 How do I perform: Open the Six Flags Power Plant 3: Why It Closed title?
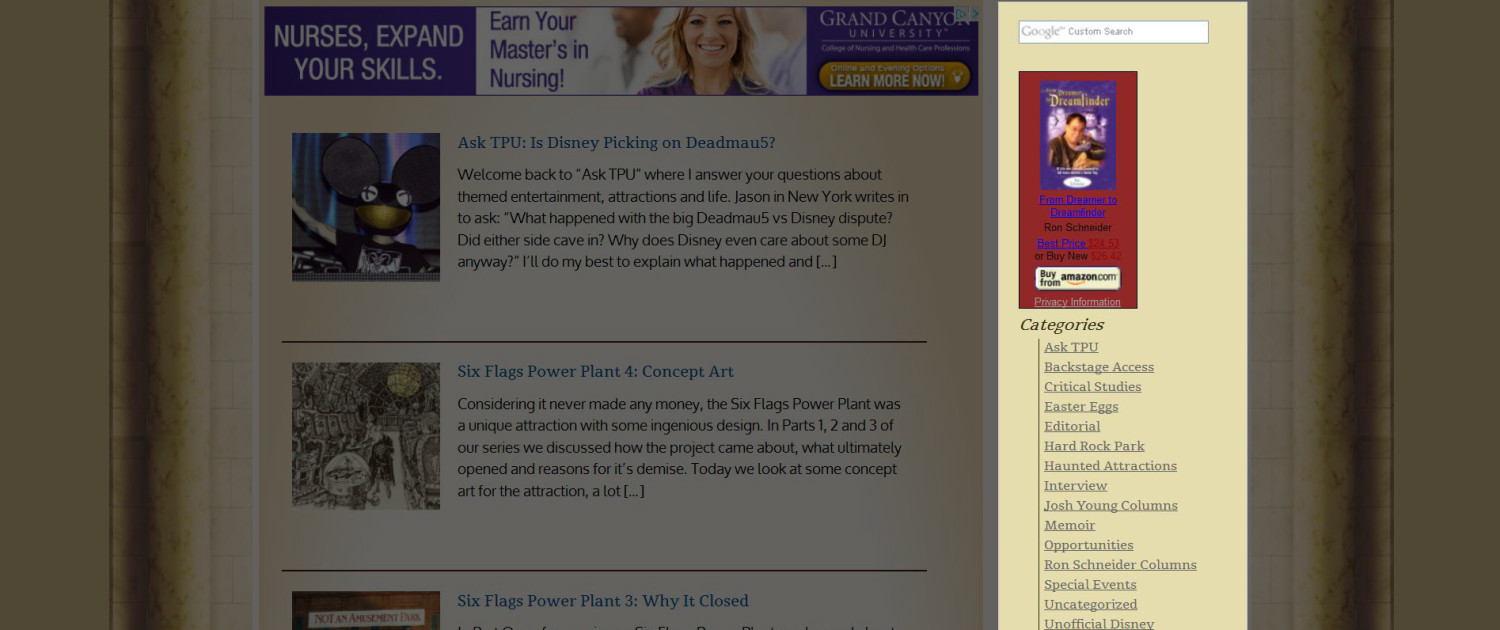603,601
